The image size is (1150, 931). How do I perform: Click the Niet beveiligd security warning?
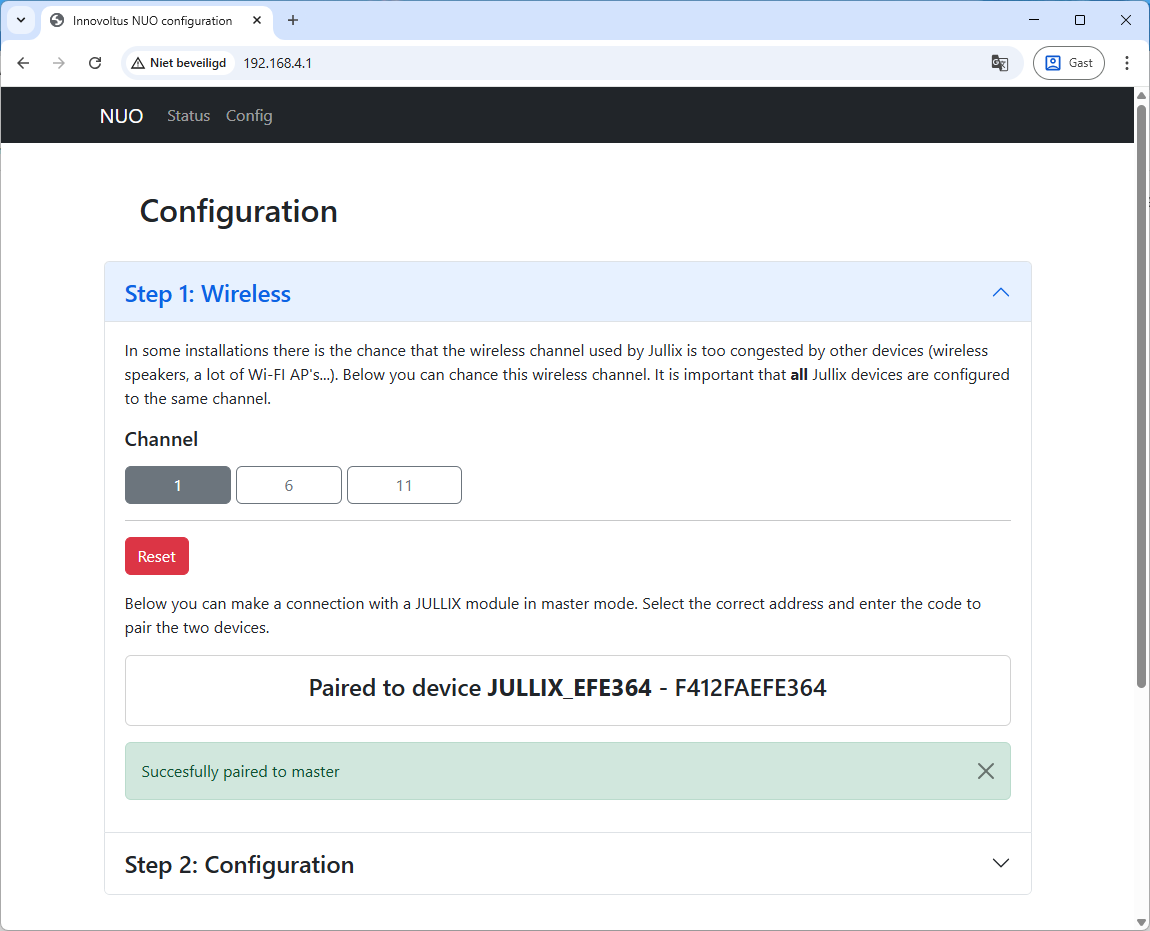[x=179, y=63]
